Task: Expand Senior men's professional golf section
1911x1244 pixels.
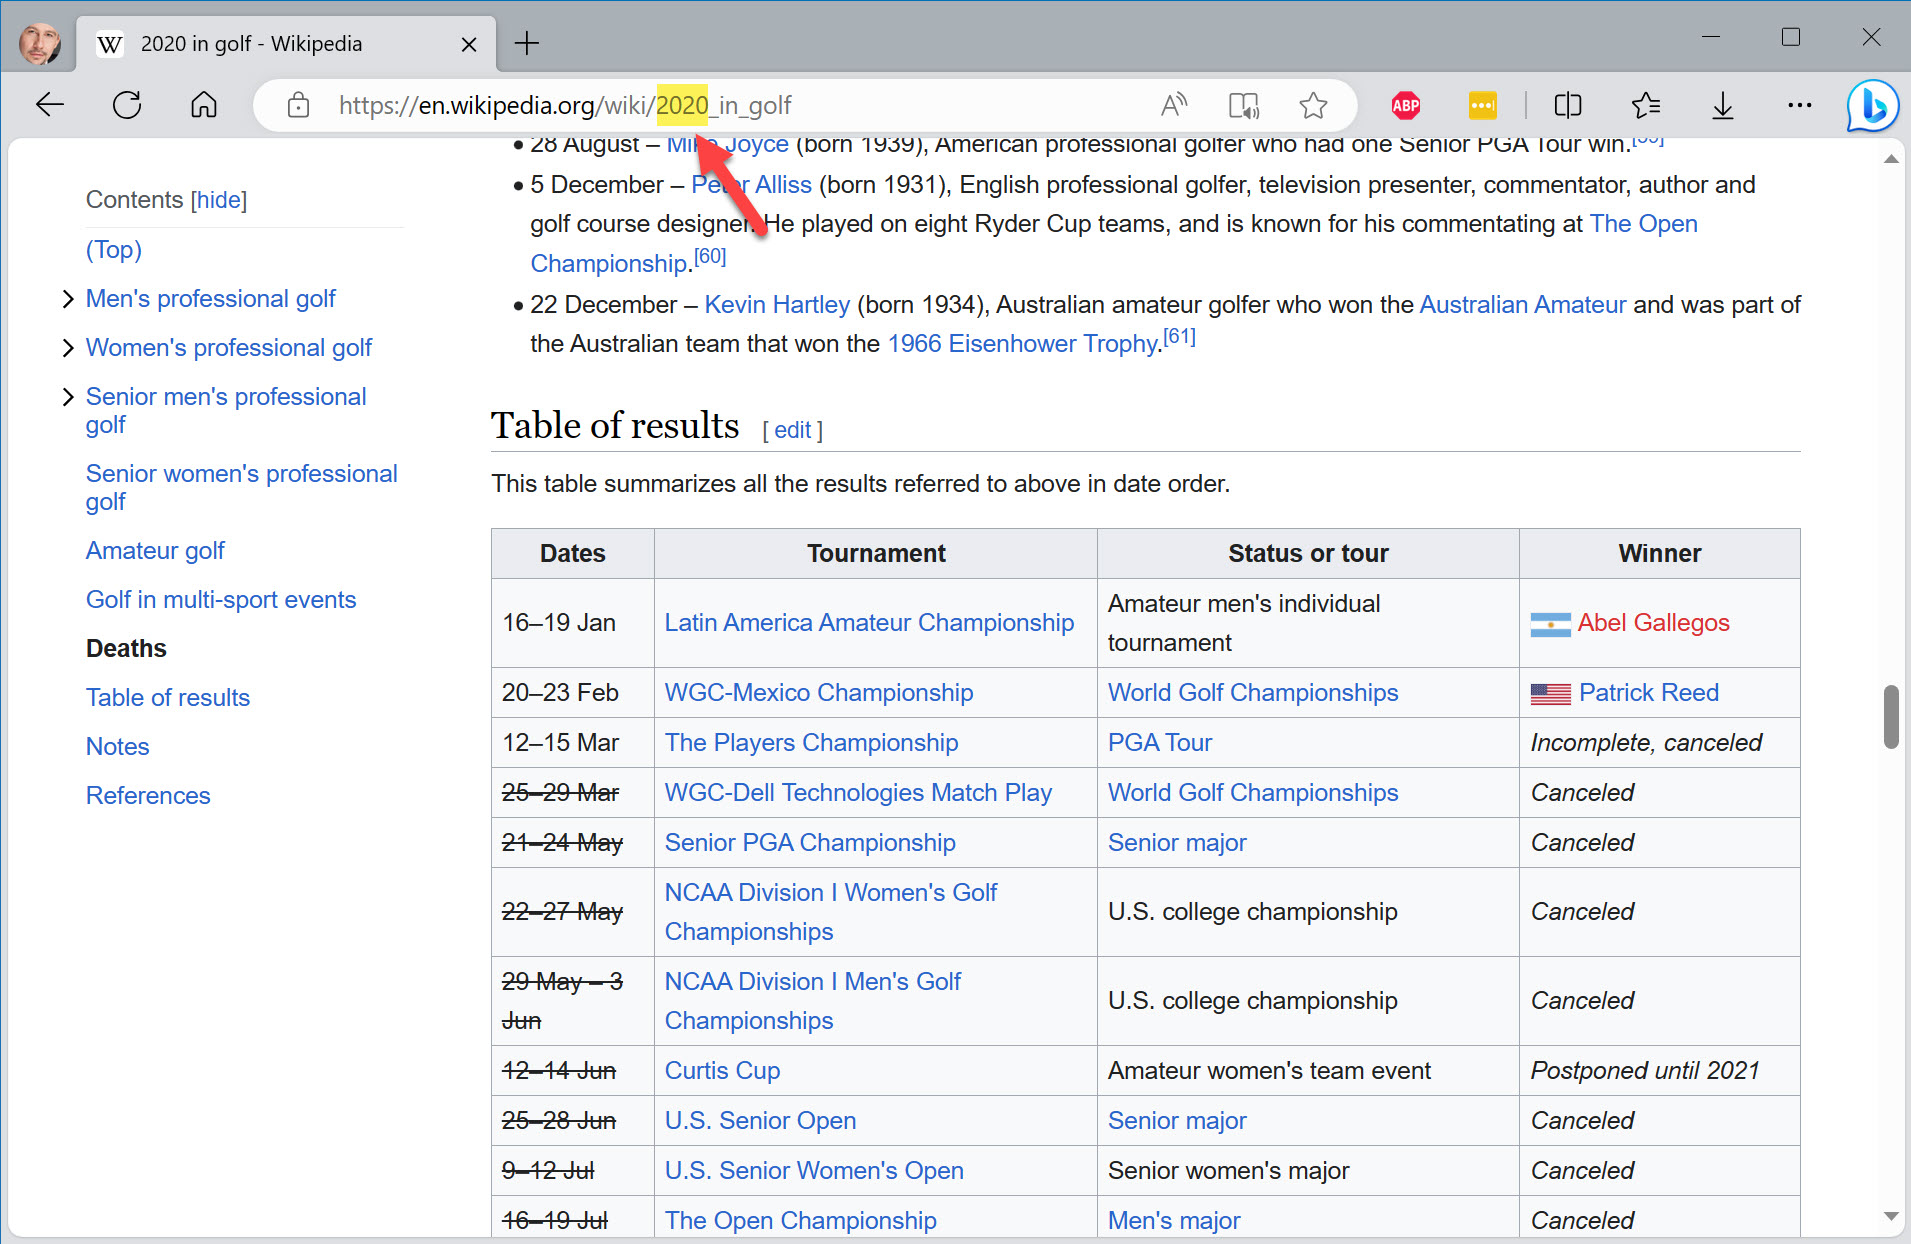Action: (x=68, y=397)
